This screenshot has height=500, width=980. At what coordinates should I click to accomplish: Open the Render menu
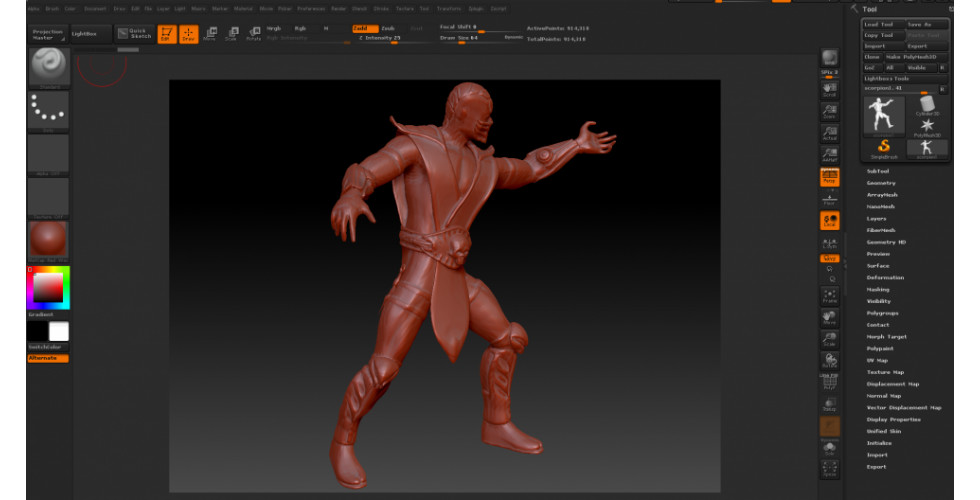tap(337, 8)
